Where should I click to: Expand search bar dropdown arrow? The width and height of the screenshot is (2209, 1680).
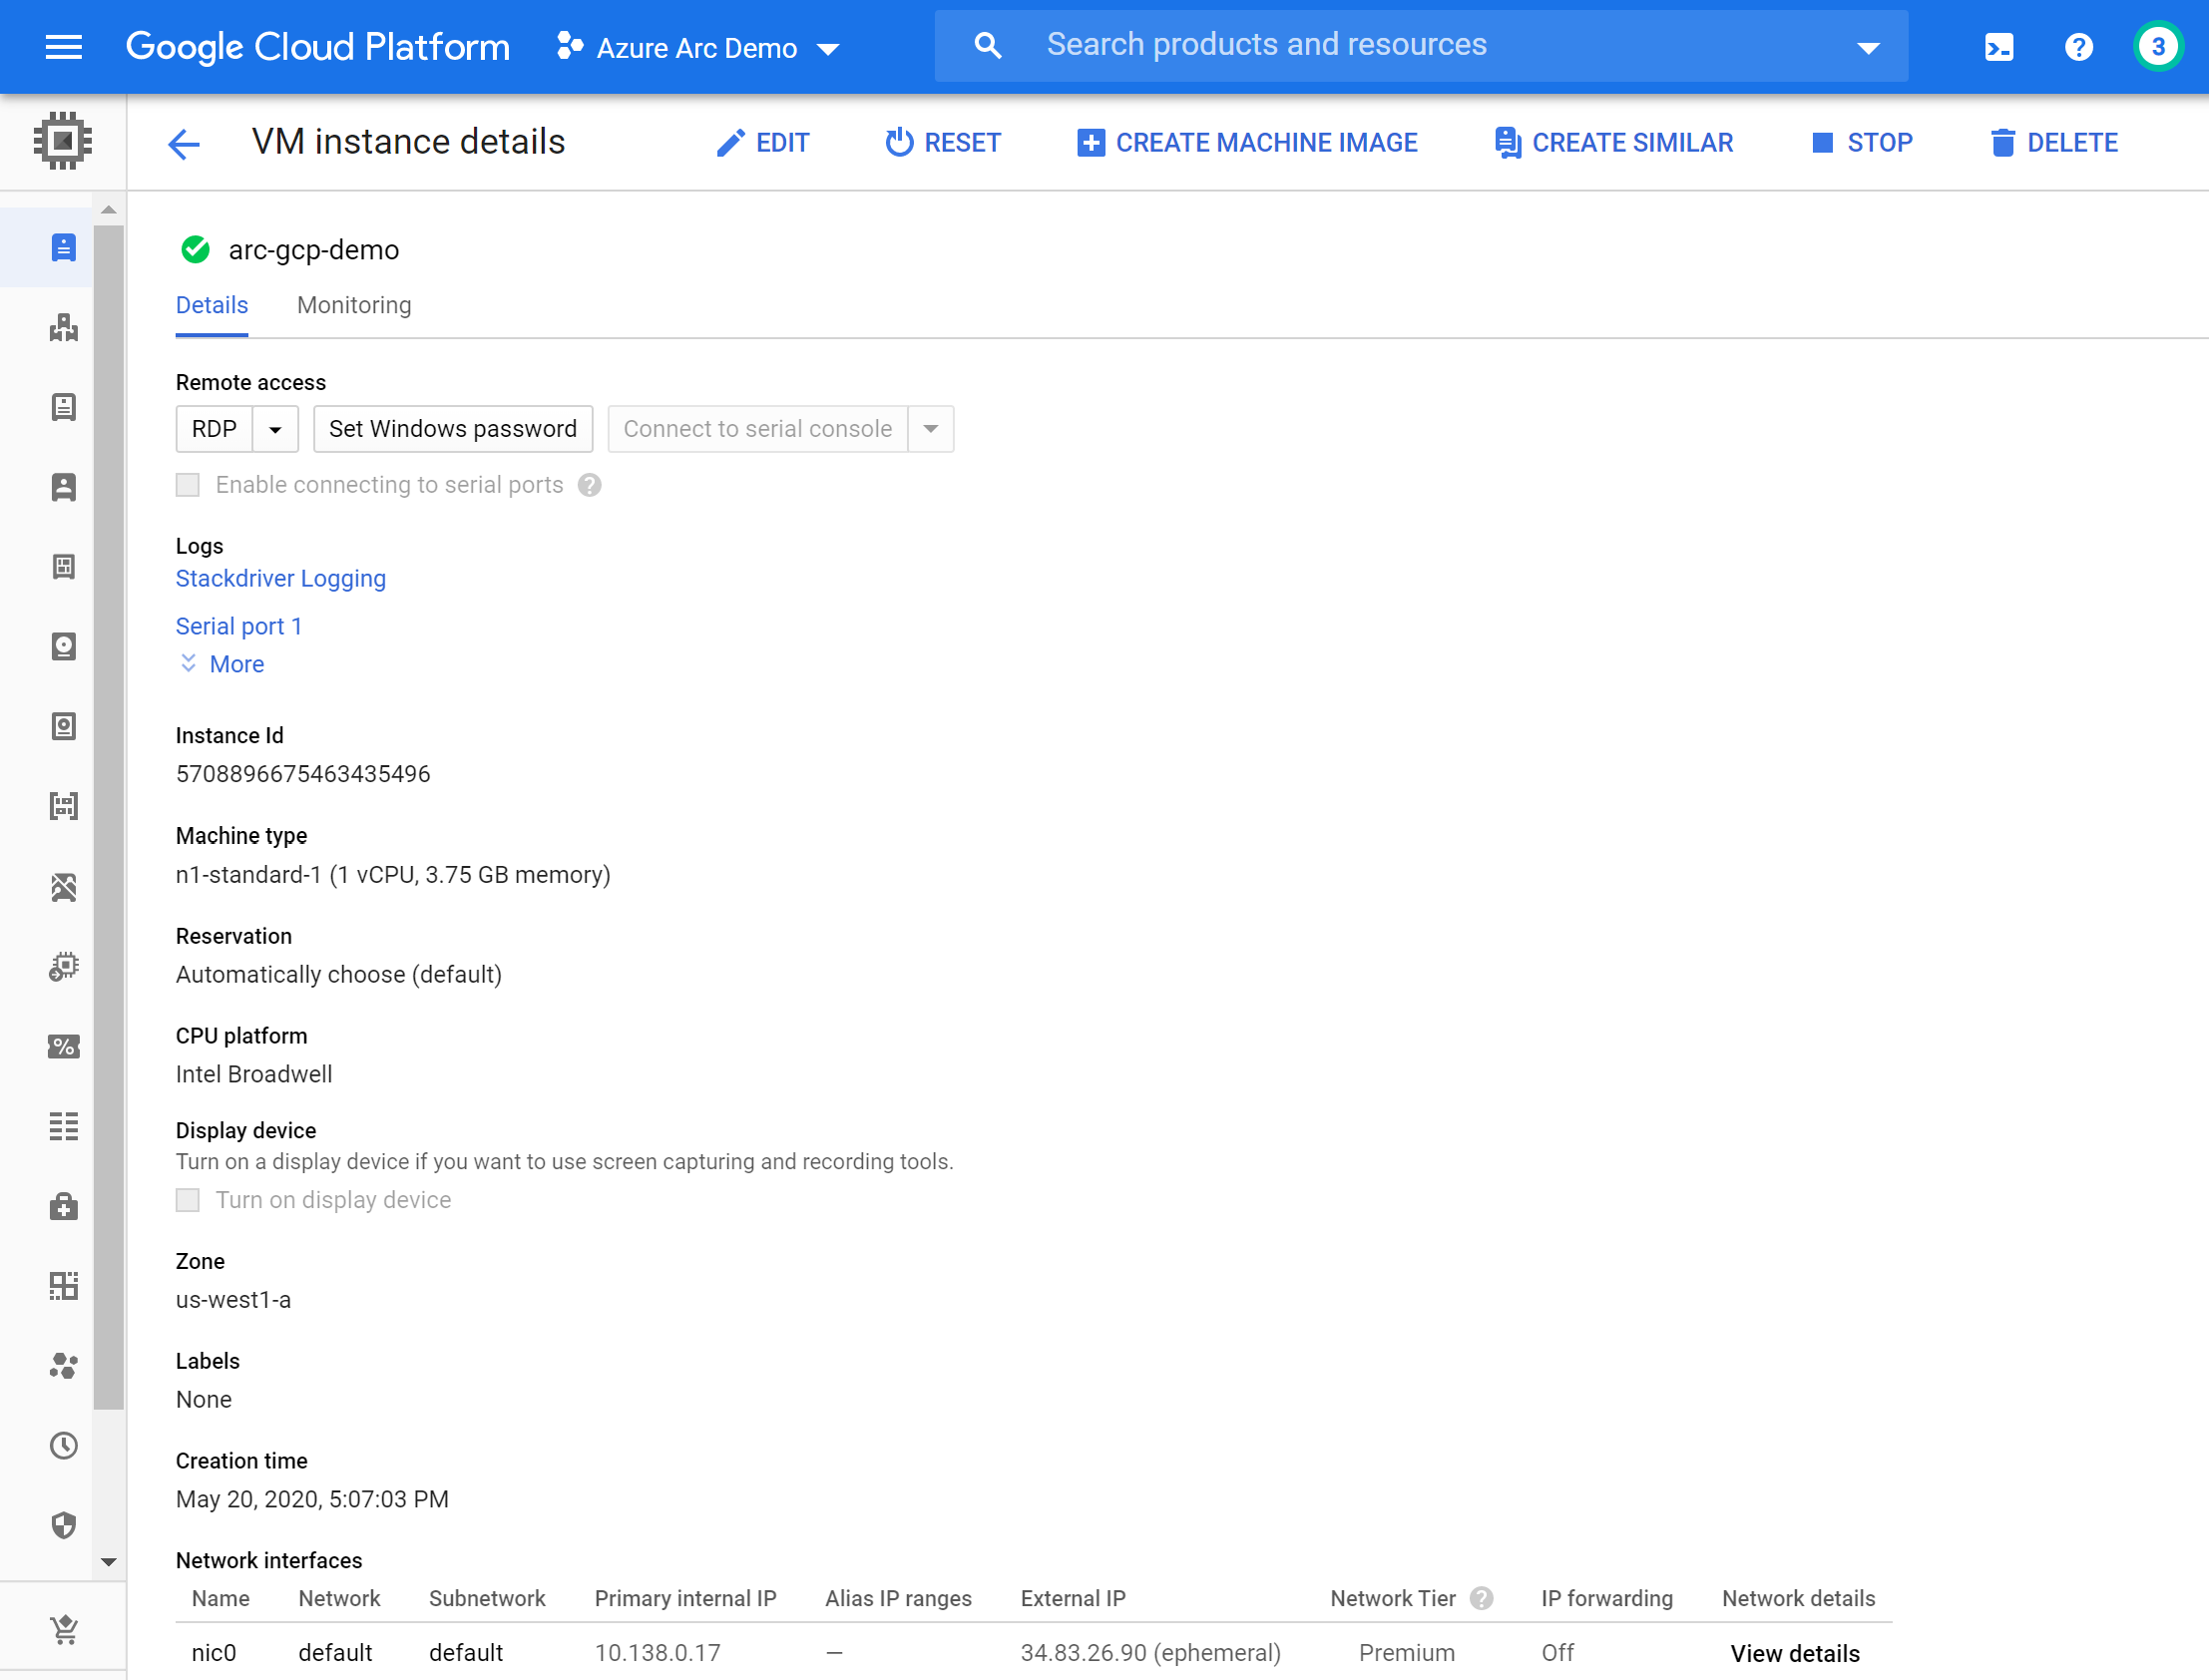tap(1868, 47)
